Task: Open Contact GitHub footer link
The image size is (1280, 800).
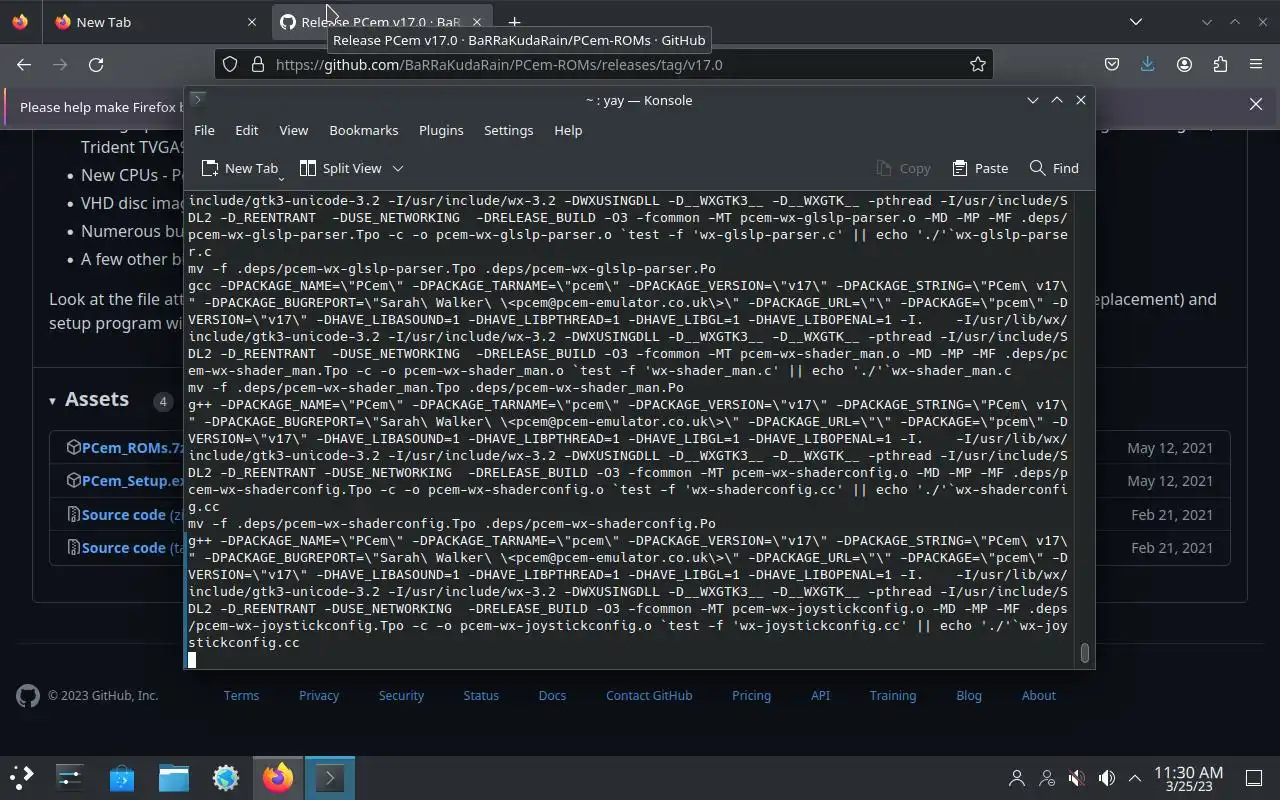Action: pyautogui.click(x=649, y=695)
